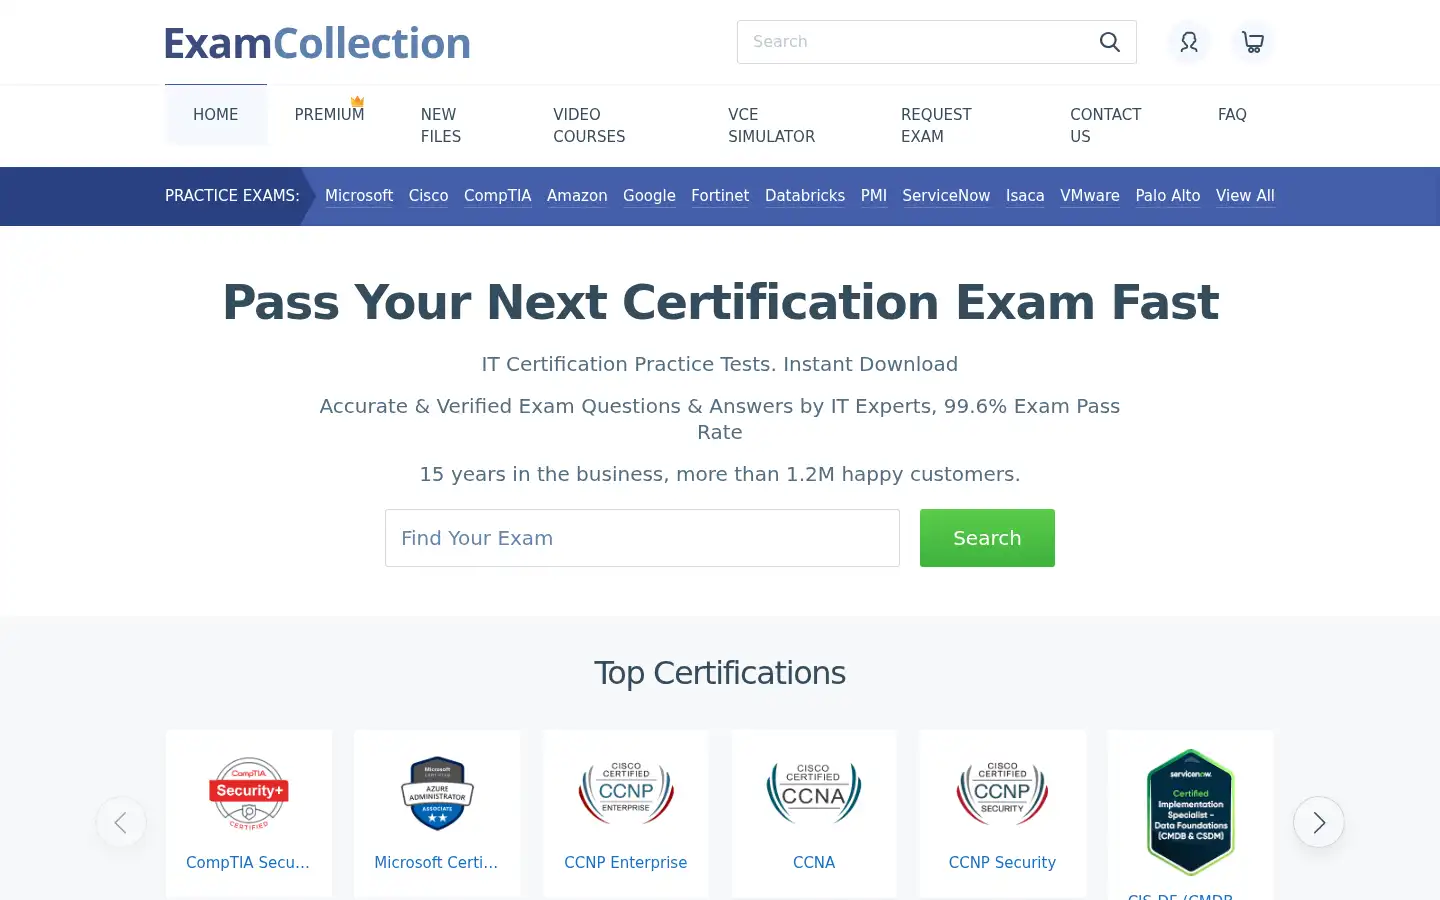Open the PREMIUM menu item
The image size is (1440, 900).
(x=330, y=115)
